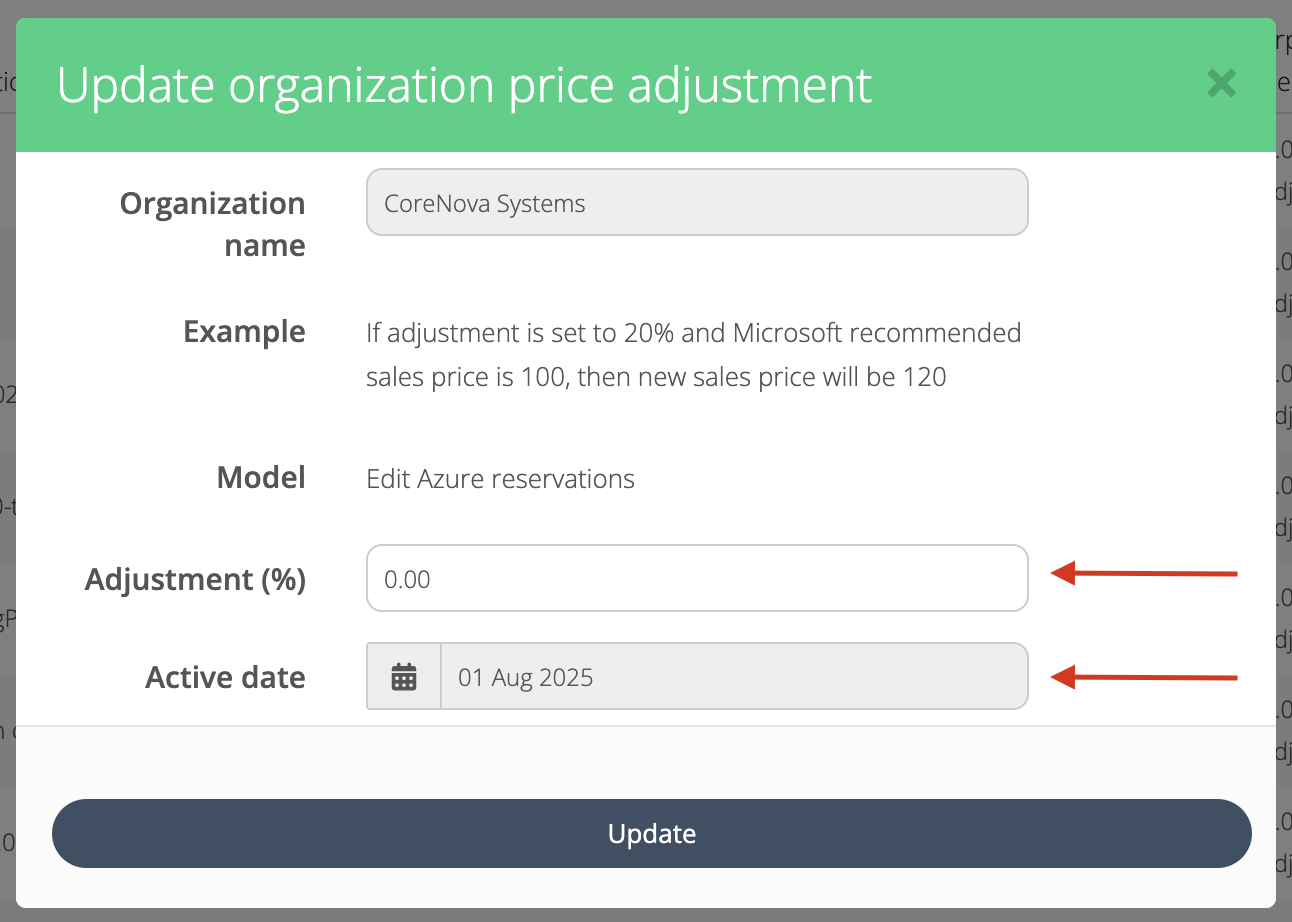Click the 'Example' label
Screen dimensions: 1292x922
point(244,331)
